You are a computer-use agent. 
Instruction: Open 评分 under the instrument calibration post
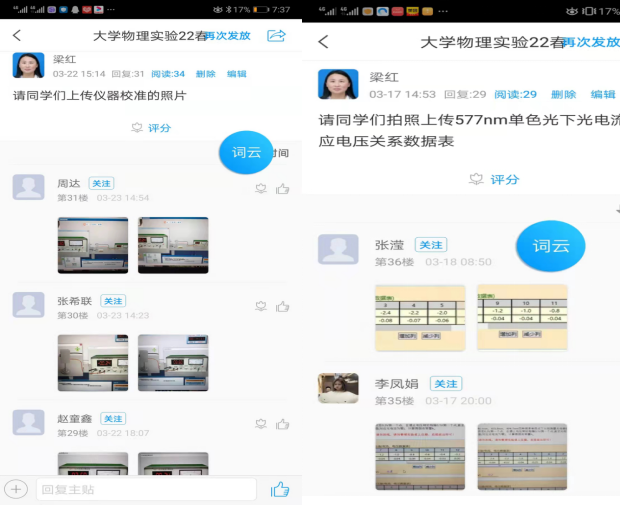(151, 128)
